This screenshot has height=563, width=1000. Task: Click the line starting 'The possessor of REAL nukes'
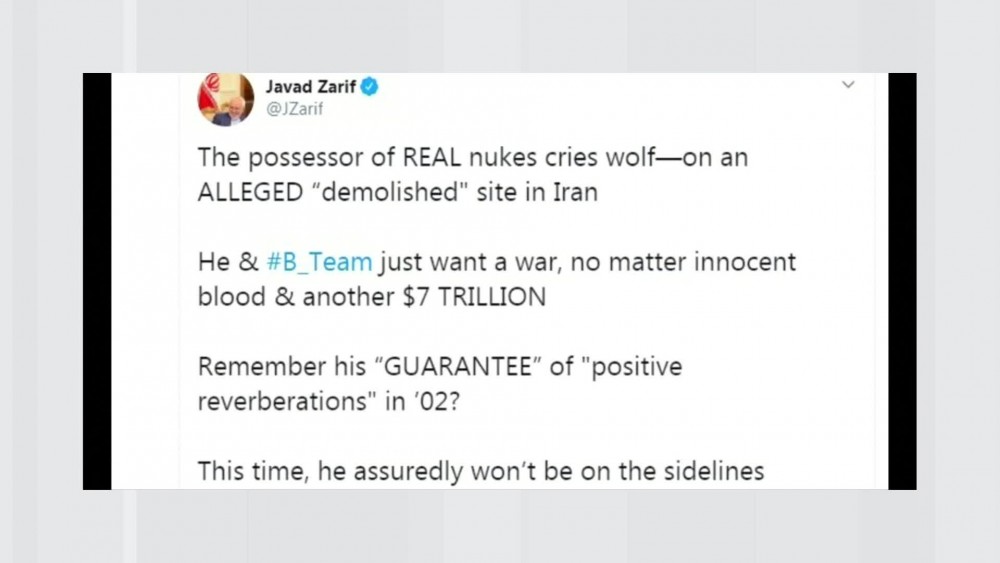[x=472, y=157]
